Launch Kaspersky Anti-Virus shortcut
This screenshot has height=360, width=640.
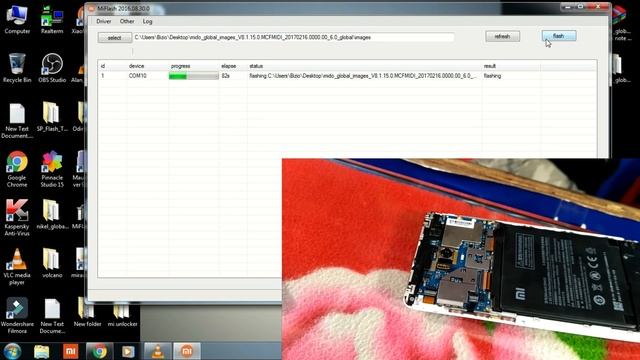pyautogui.click(x=17, y=218)
